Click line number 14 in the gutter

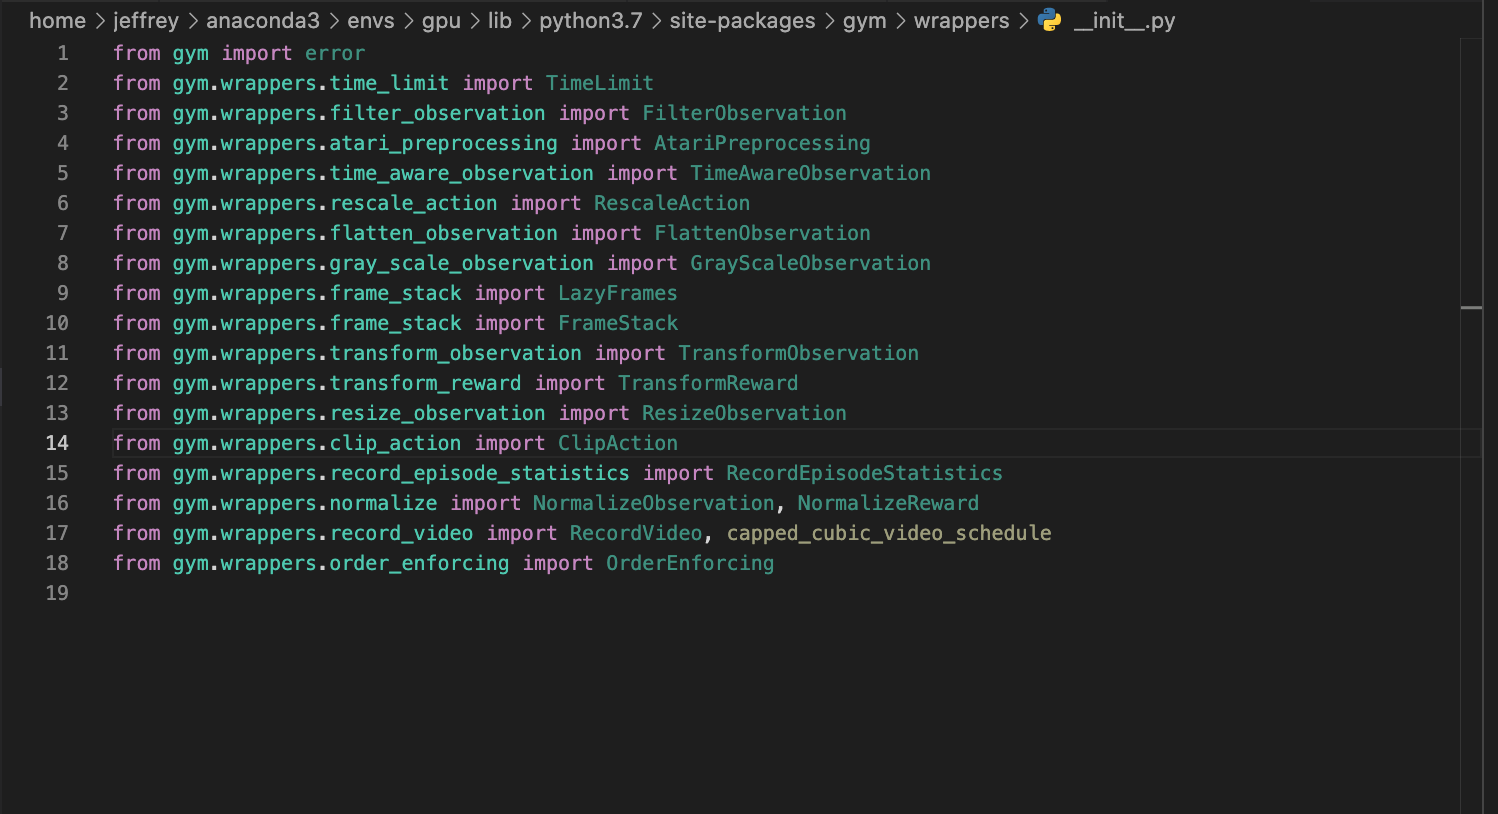click(57, 443)
